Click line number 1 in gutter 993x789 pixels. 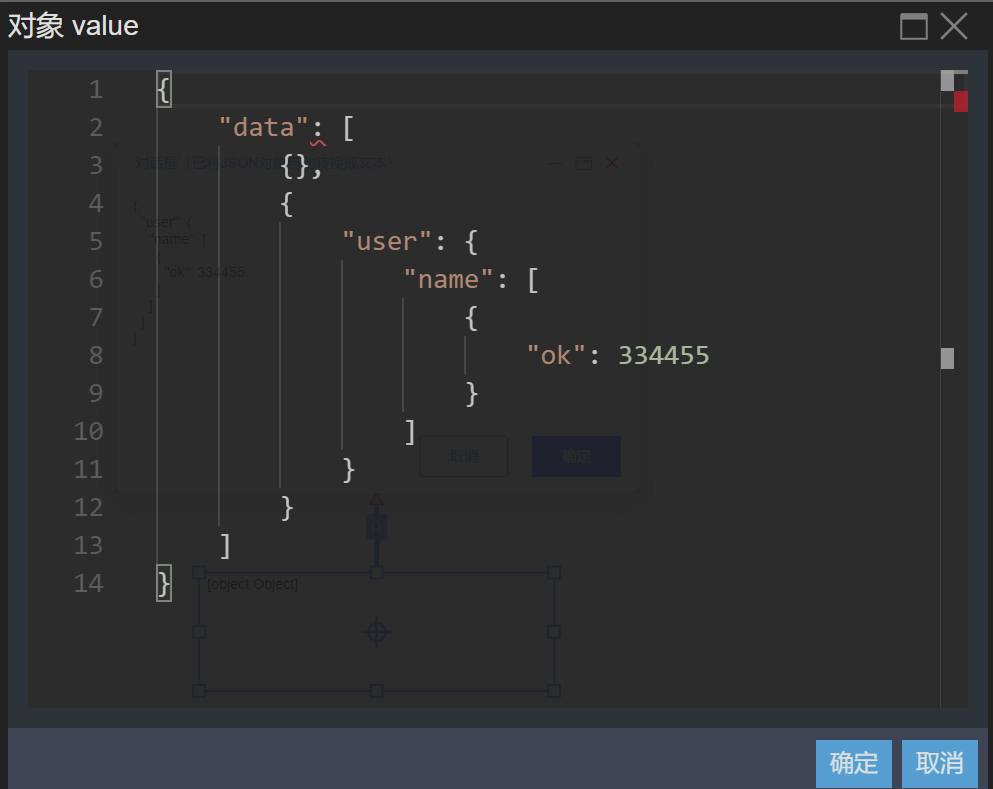click(x=96, y=89)
